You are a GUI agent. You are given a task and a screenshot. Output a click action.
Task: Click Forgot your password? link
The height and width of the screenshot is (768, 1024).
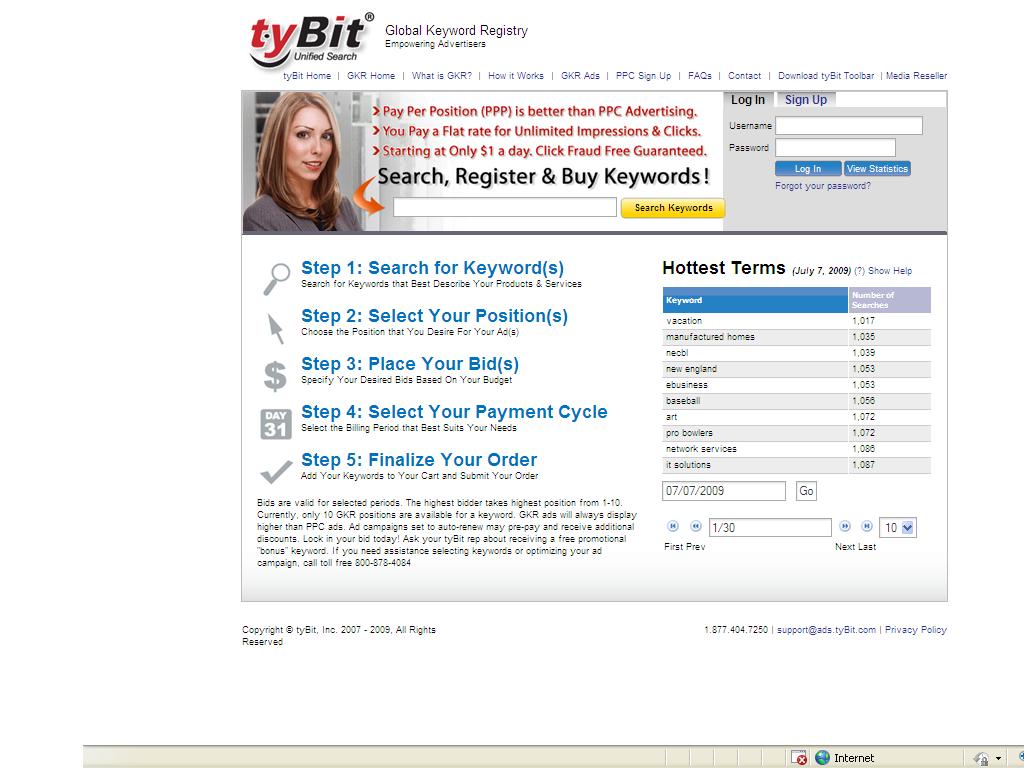823,186
